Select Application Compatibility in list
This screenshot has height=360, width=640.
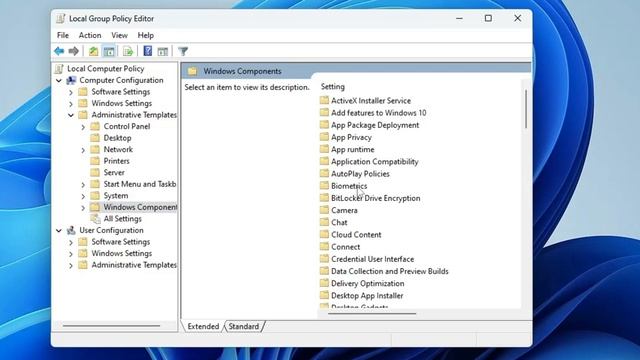tap(375, 162)
